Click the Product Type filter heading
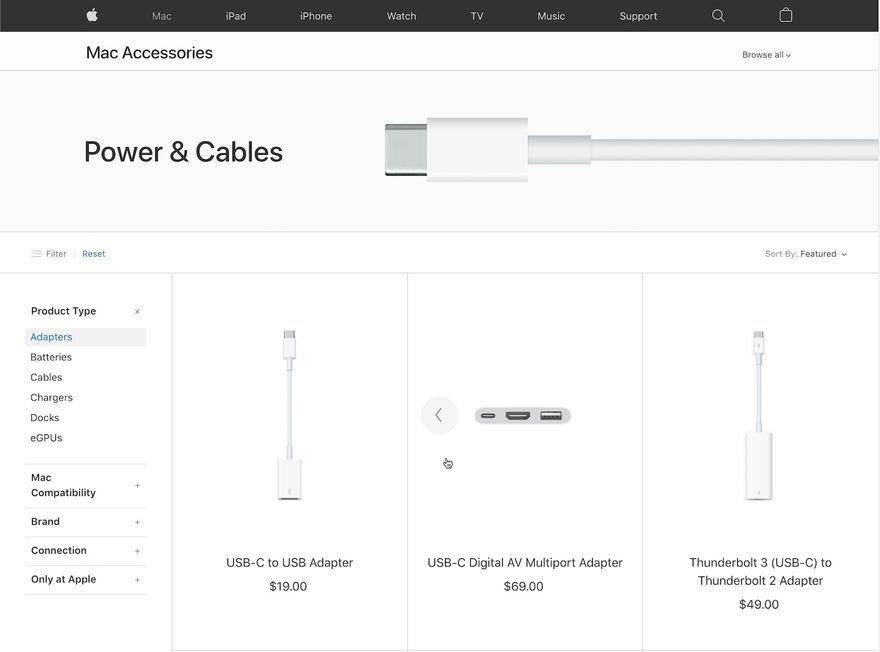880x652 pixels. [63, 311]
